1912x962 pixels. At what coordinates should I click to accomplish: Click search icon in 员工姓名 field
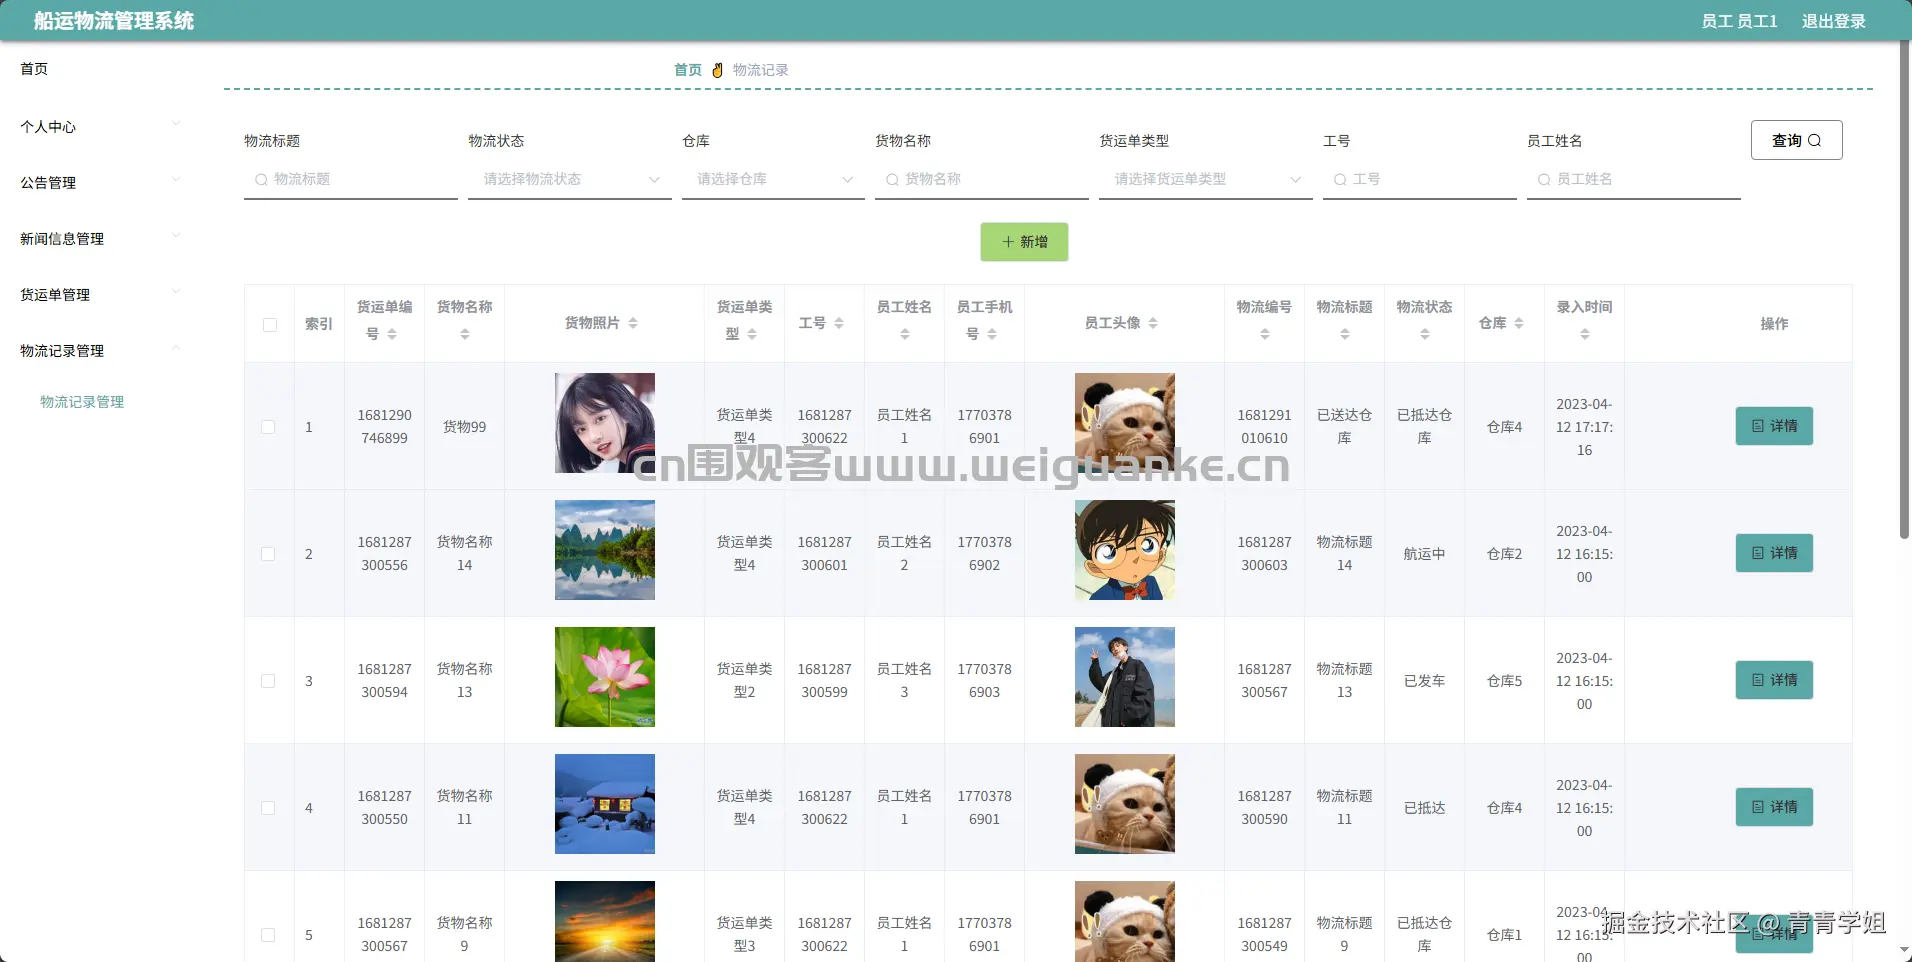pyautogui.click(x=1544, y=180)
